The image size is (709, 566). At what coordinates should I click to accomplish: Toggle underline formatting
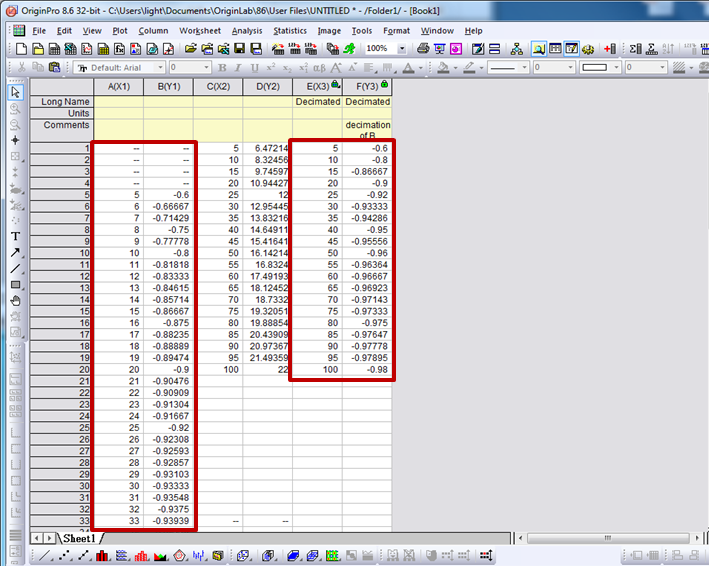click(x=254, y=68)
